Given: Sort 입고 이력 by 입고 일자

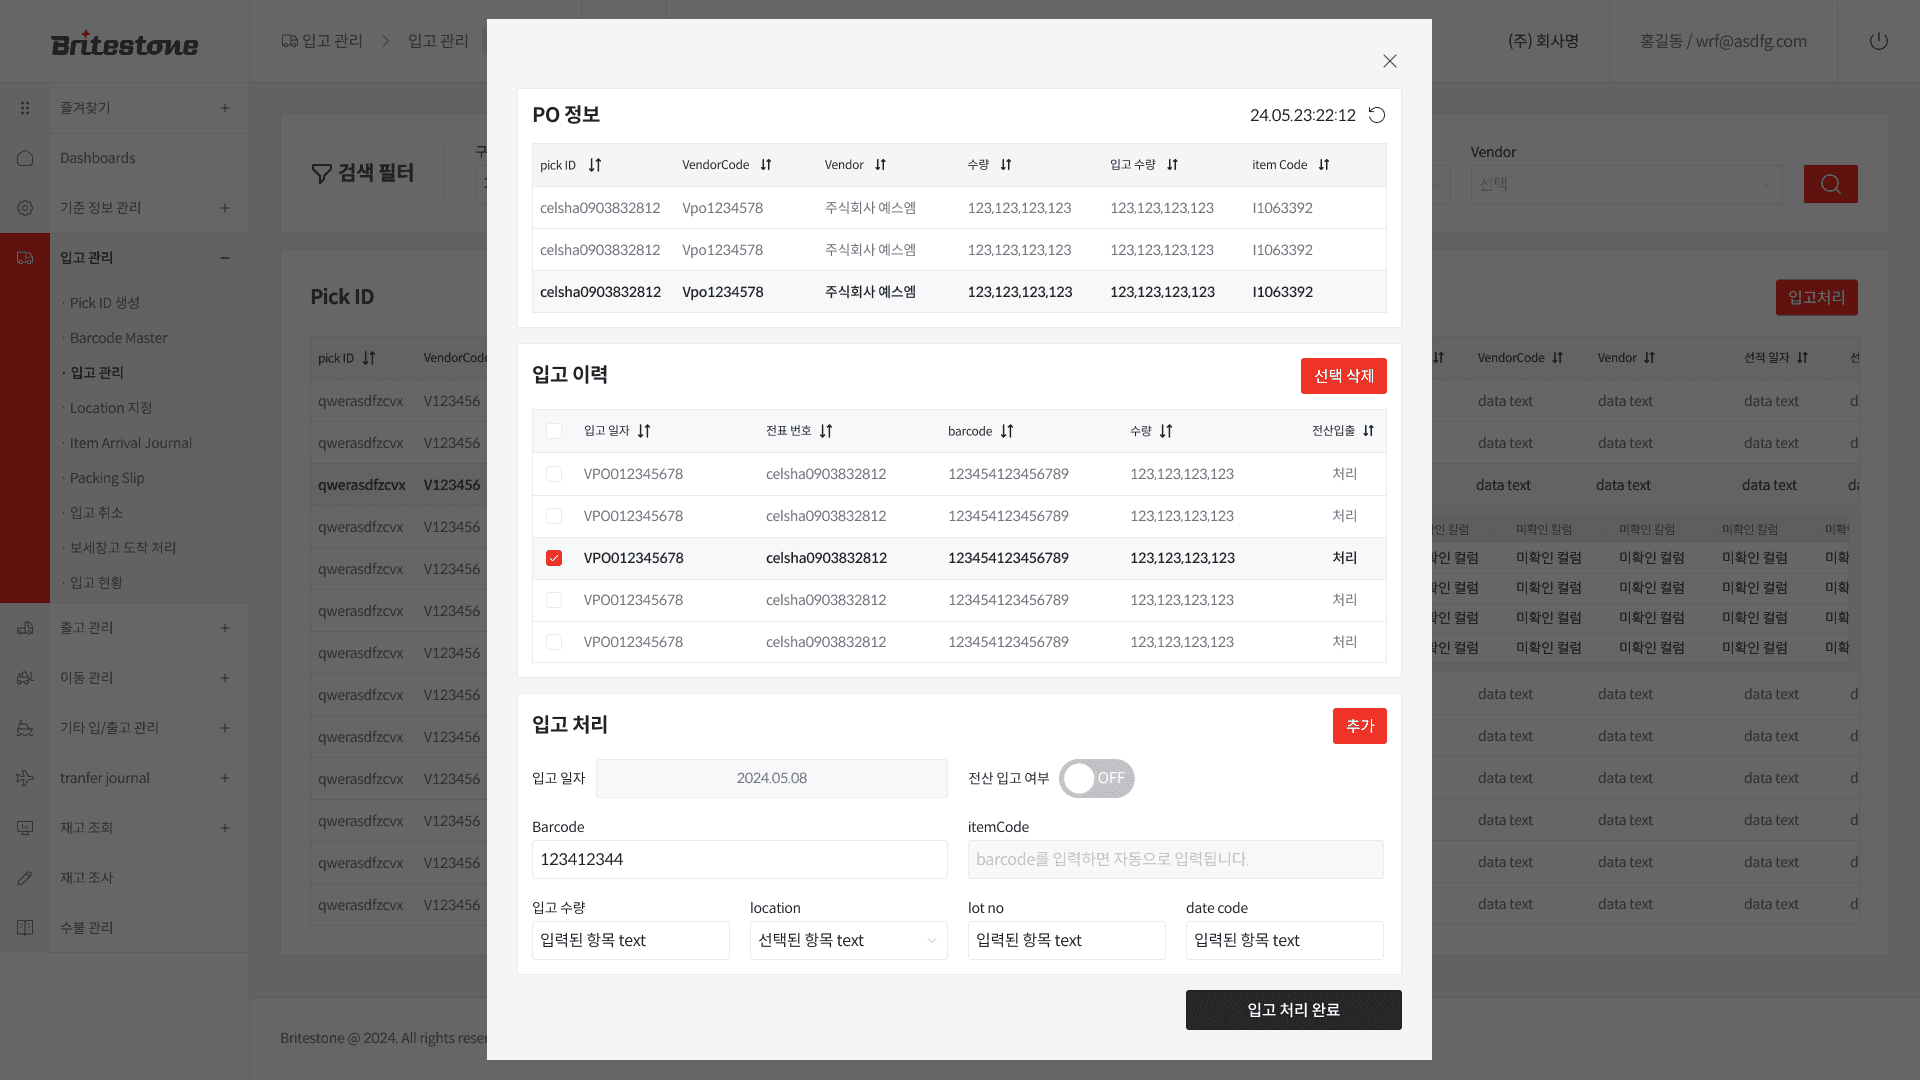Looking at the screenshot, I should point(644,431).
